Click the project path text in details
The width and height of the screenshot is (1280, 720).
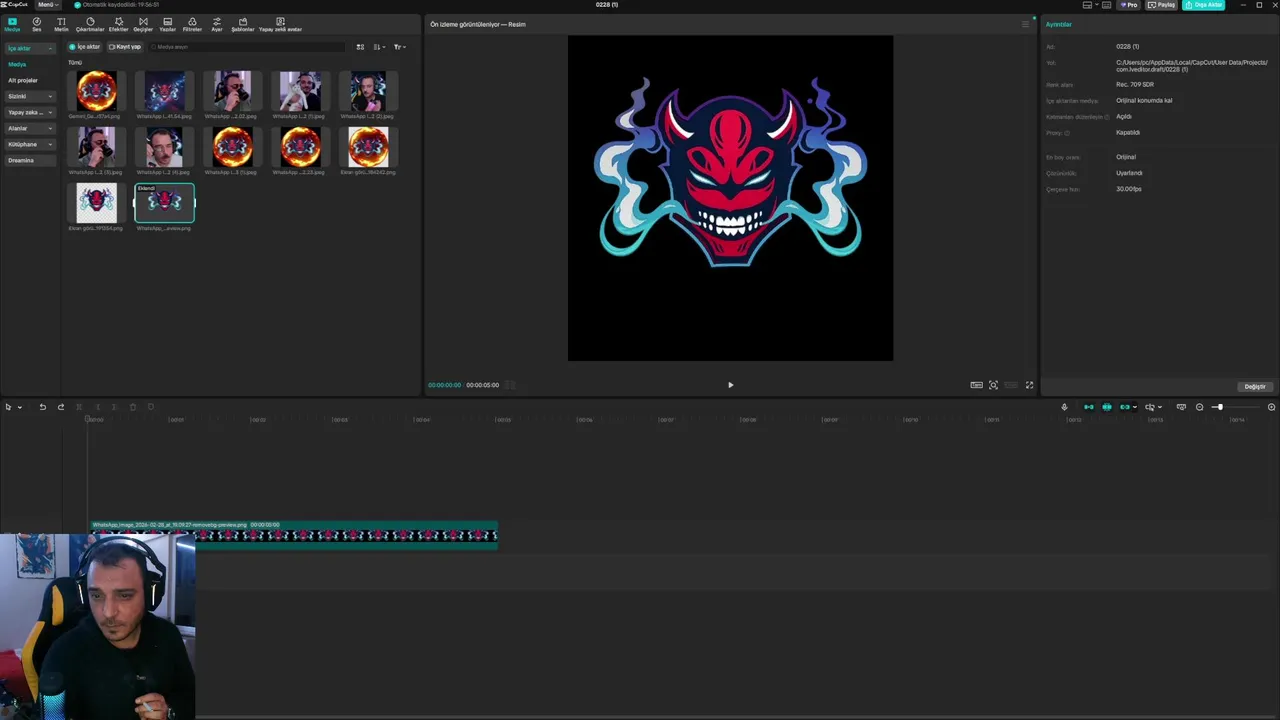(1192, 66)
